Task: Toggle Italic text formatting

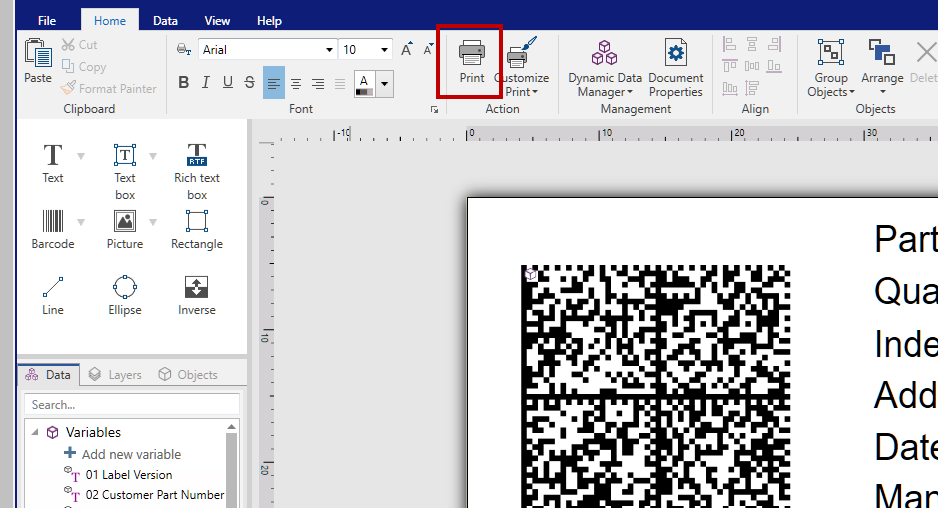Action: 205,83
